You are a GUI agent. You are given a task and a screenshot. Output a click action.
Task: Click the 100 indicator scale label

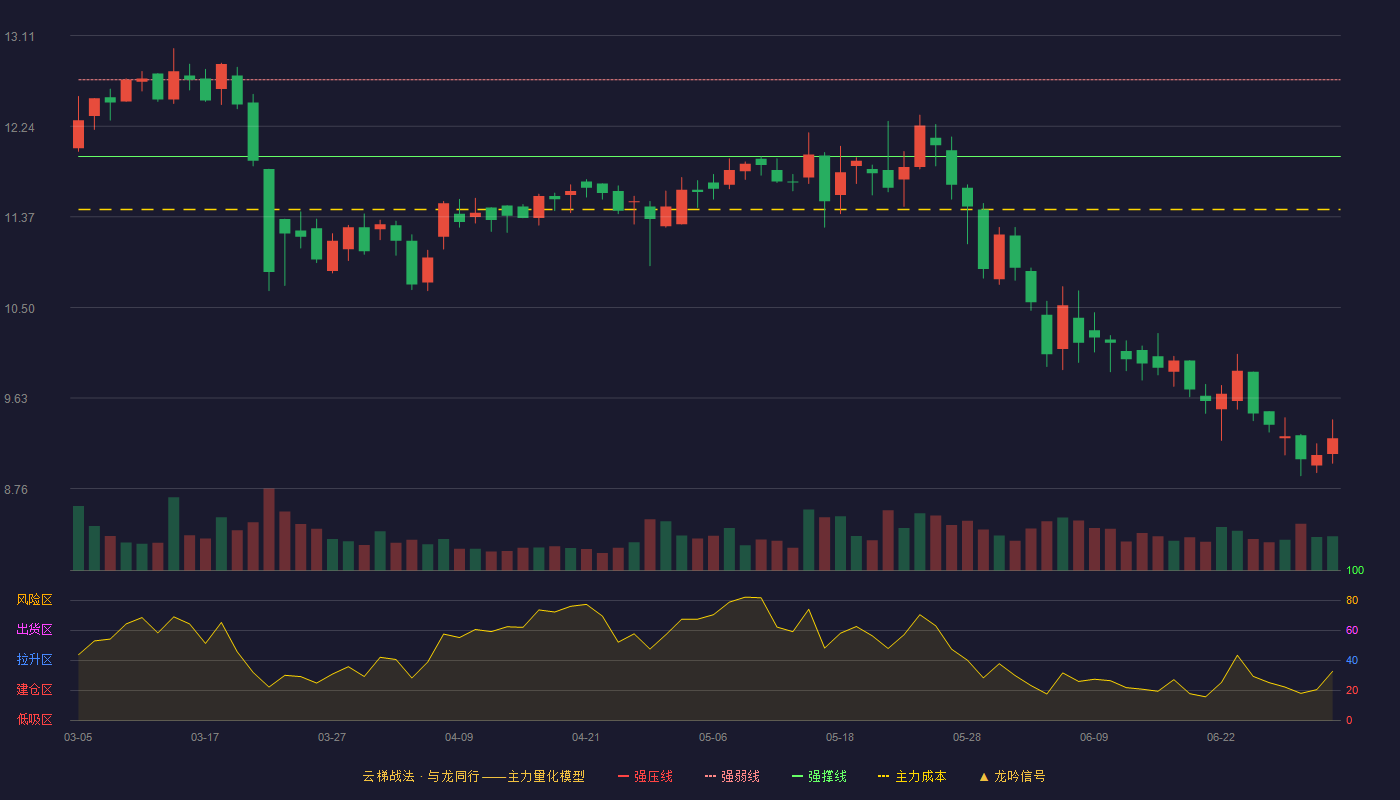point(1355,571)
